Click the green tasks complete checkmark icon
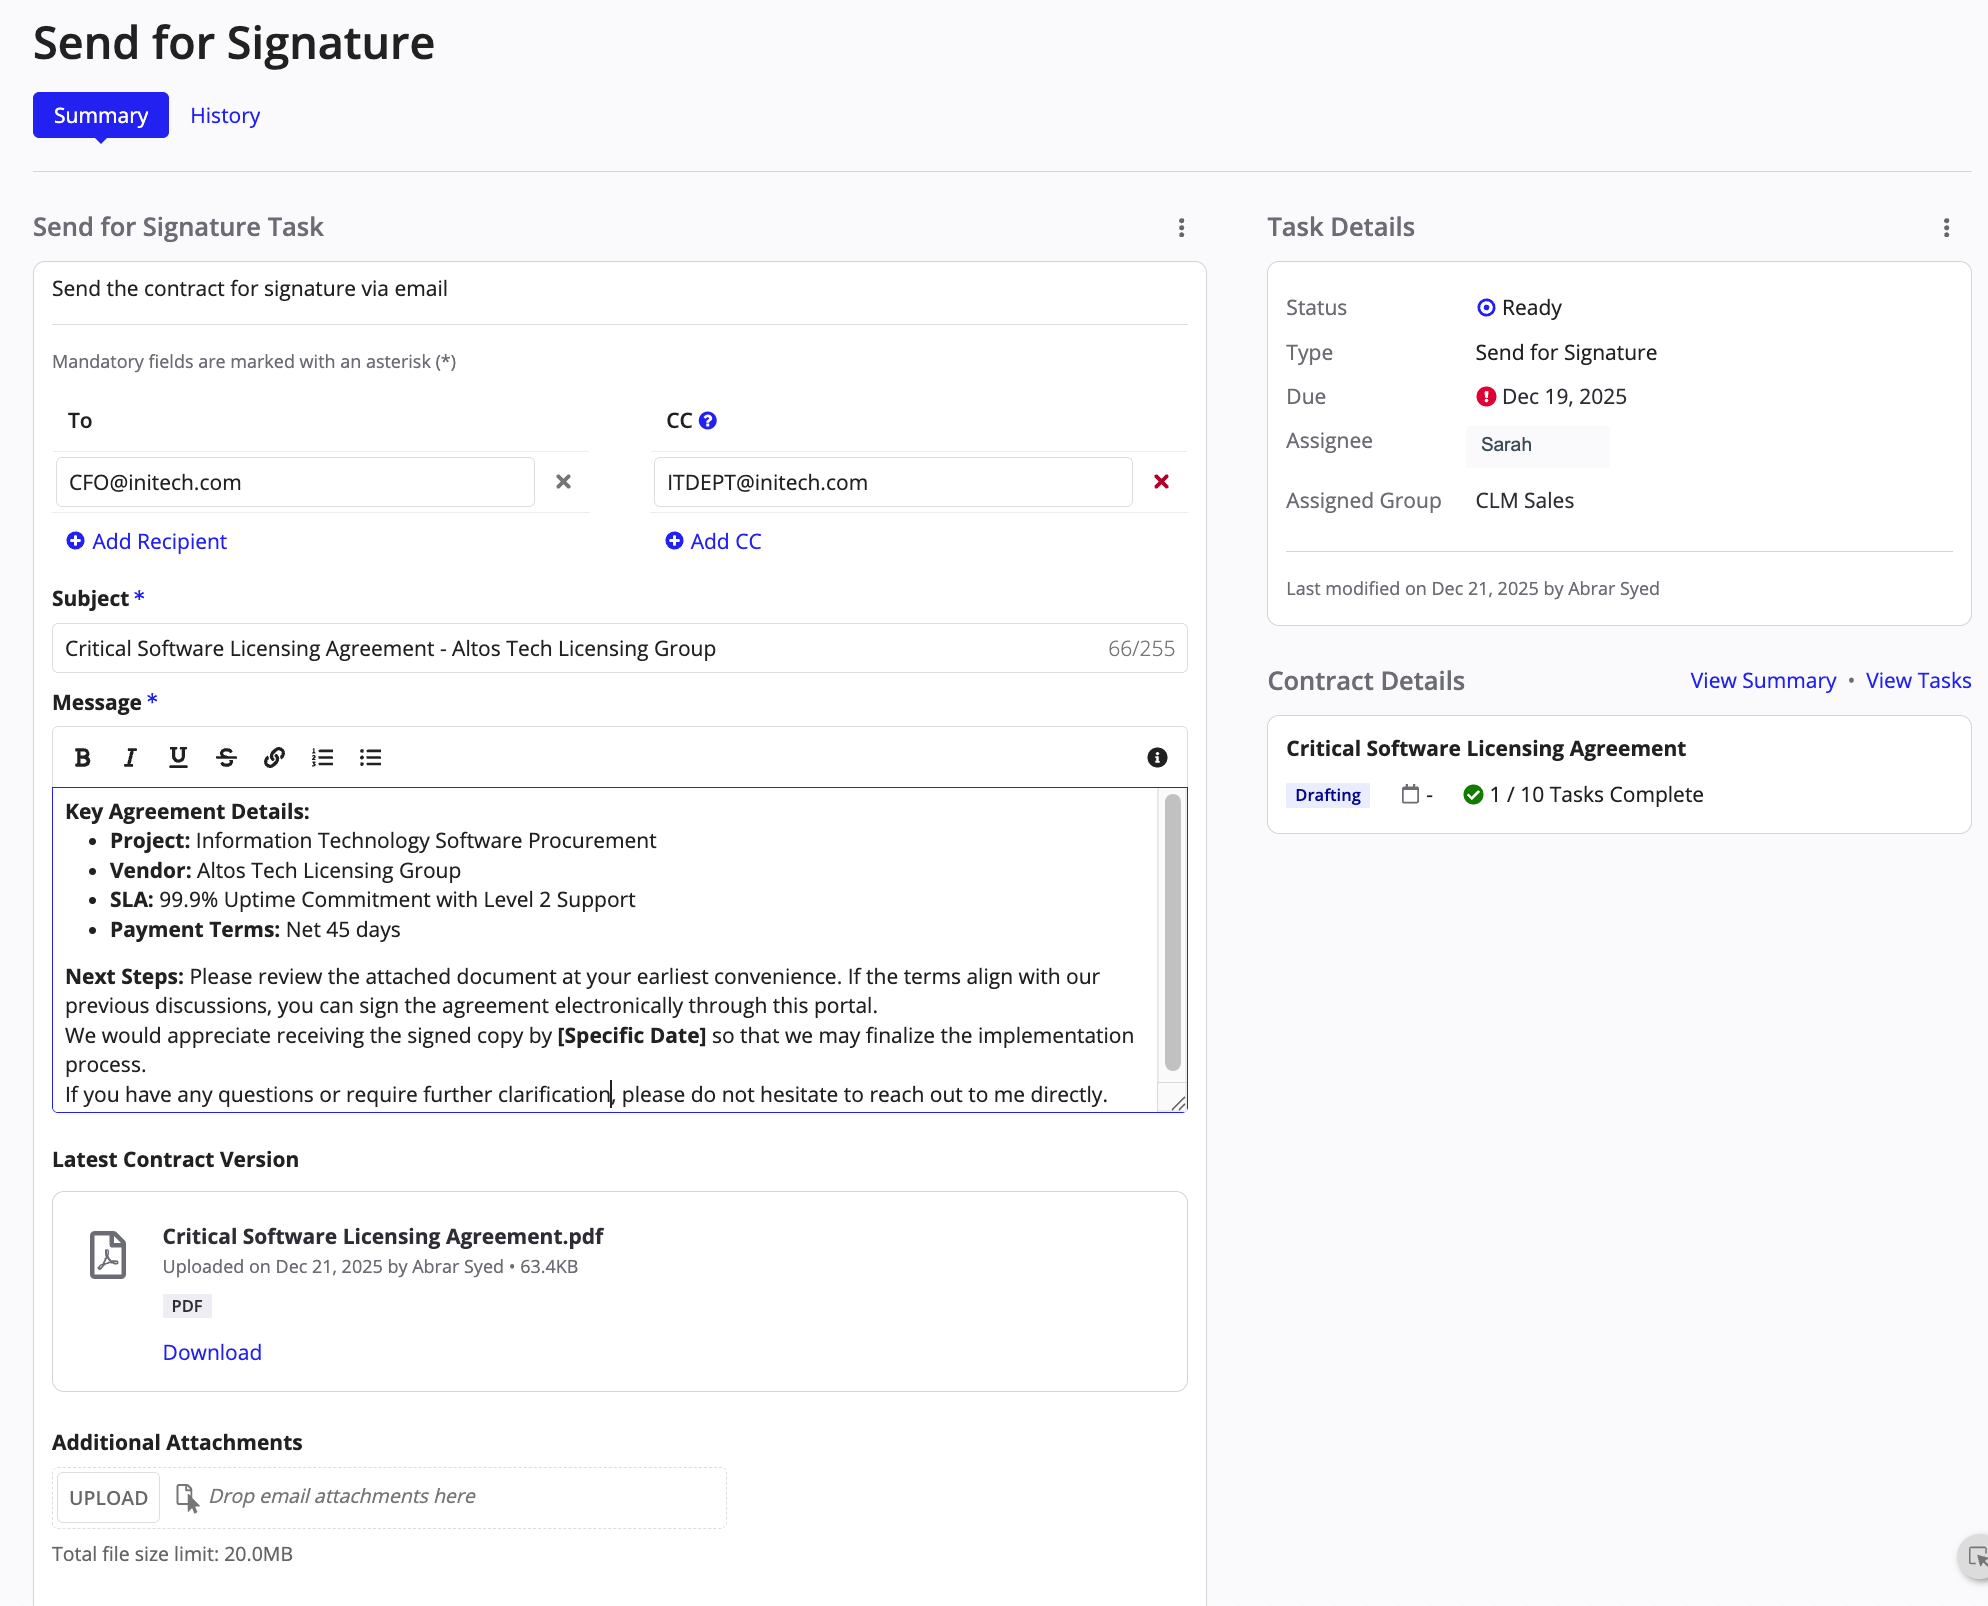The width and height of the screenshot is (1988, 1606). (1473, 795)
